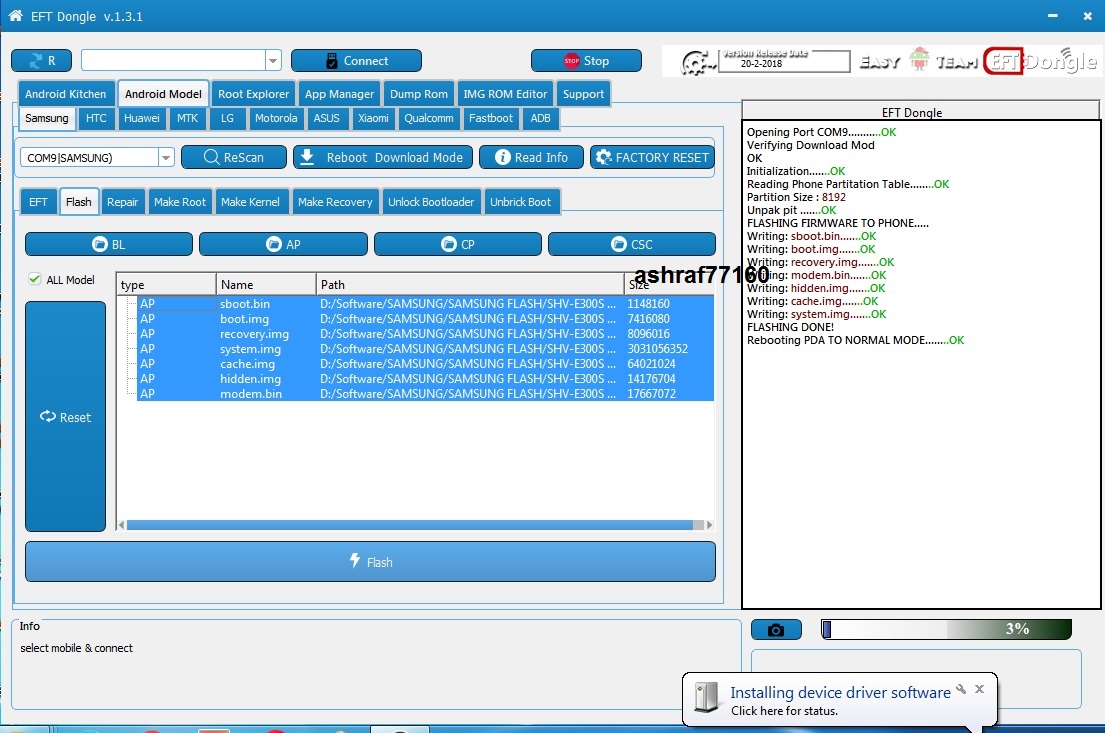Toggle the ALL Model checkbox
1105x733 pixels.
click(x=35, y=279)
